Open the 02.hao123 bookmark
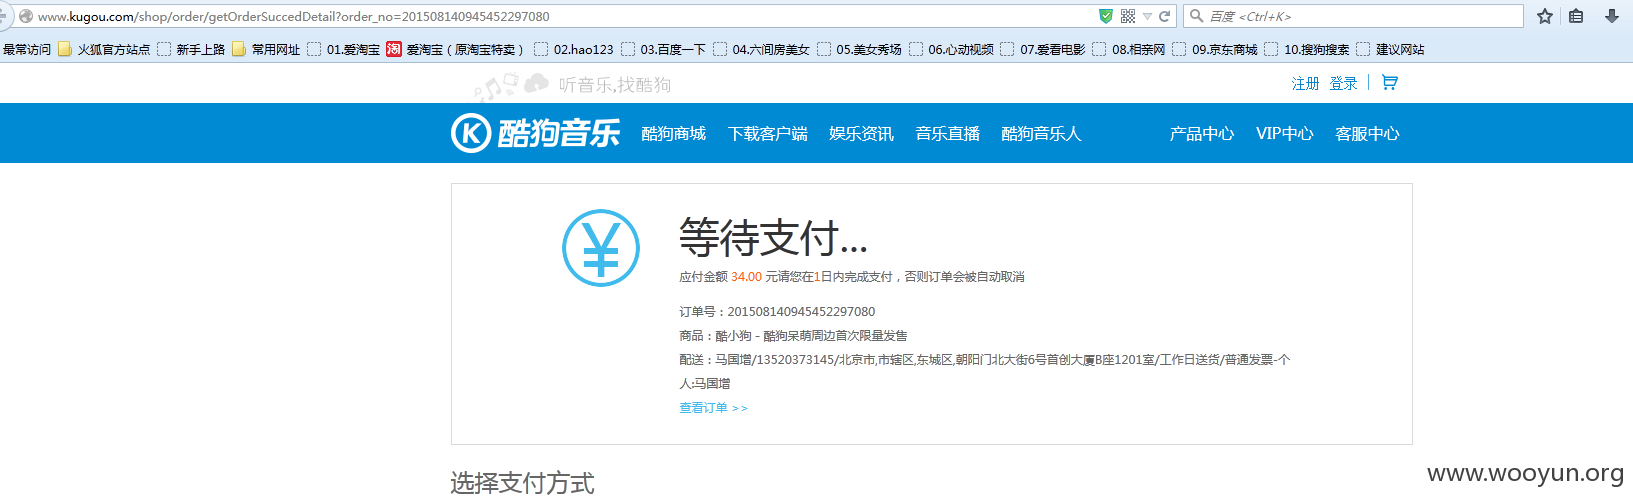This screenshot has height=502, width=1633. coord(574,49)
